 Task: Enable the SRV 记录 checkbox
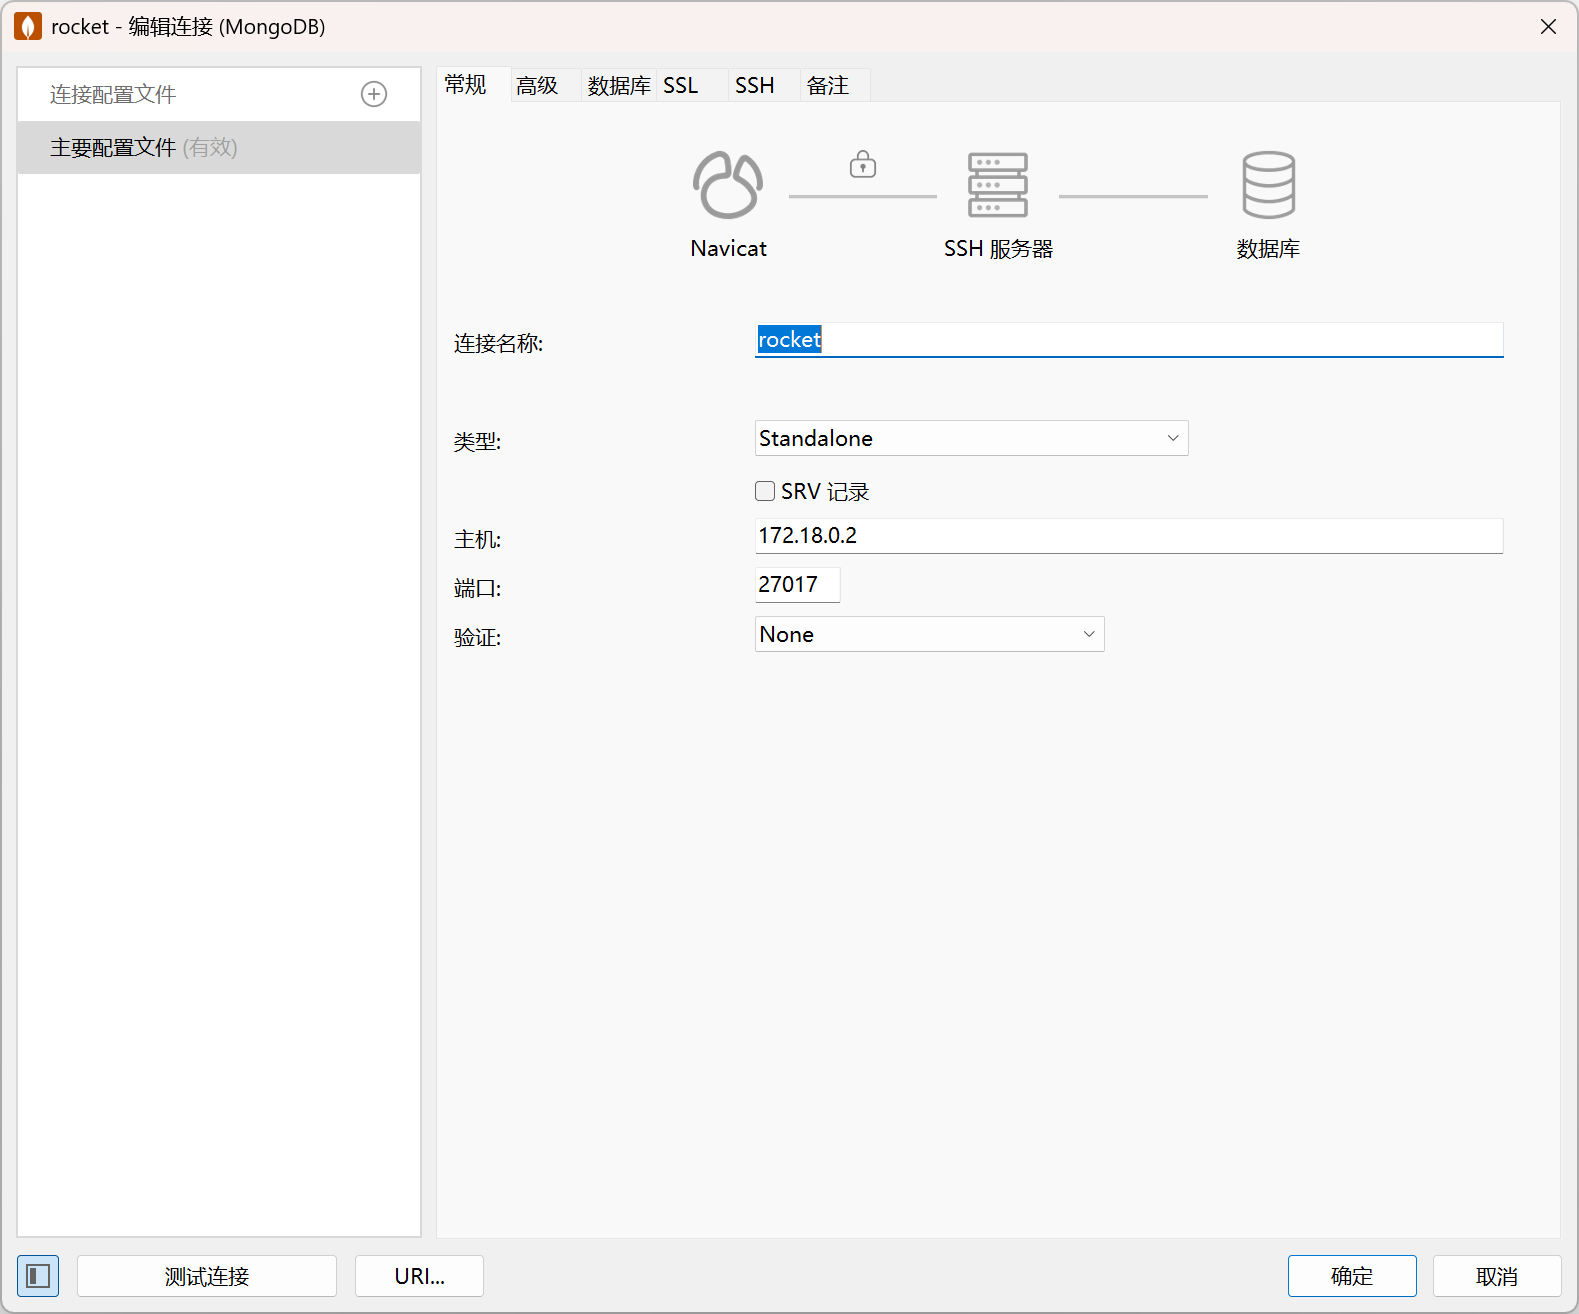(765, 491)
